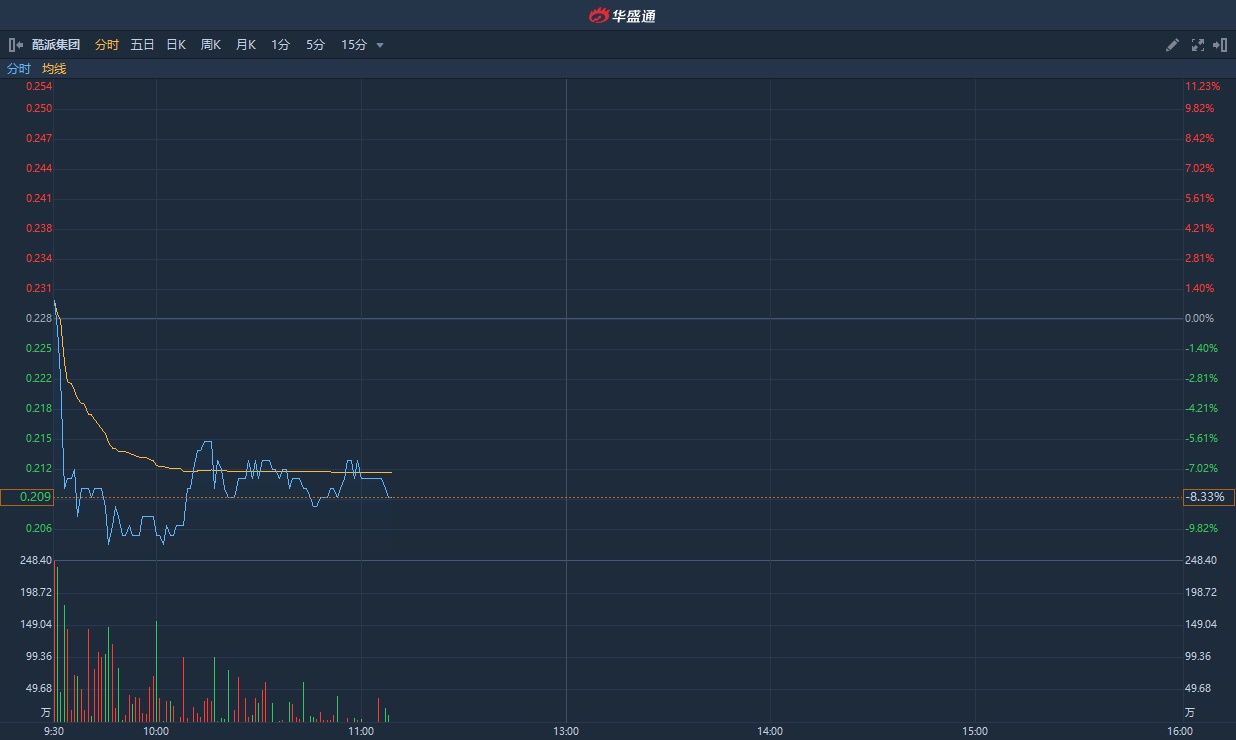Collapse the left side panel

point(16,45)
